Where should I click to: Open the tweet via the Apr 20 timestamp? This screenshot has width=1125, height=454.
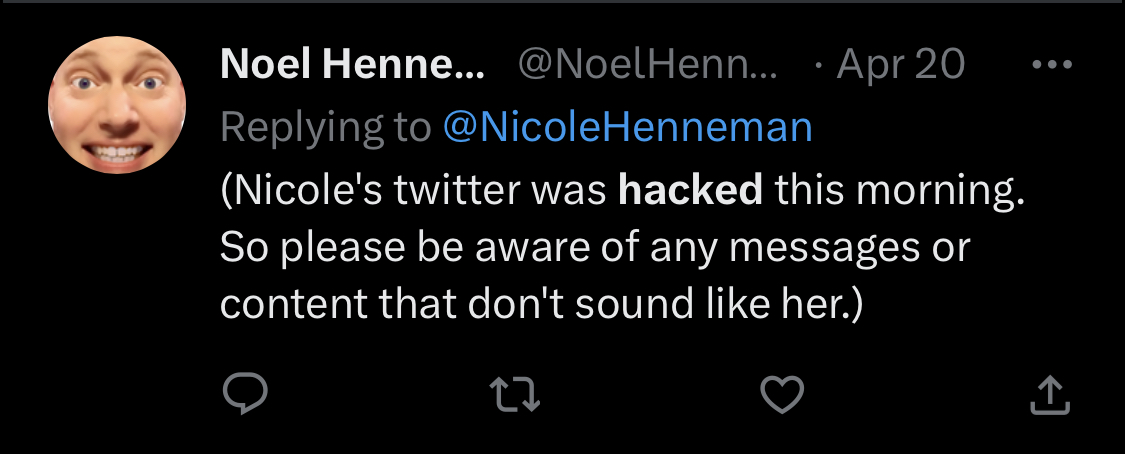click(x=900, y=64)
